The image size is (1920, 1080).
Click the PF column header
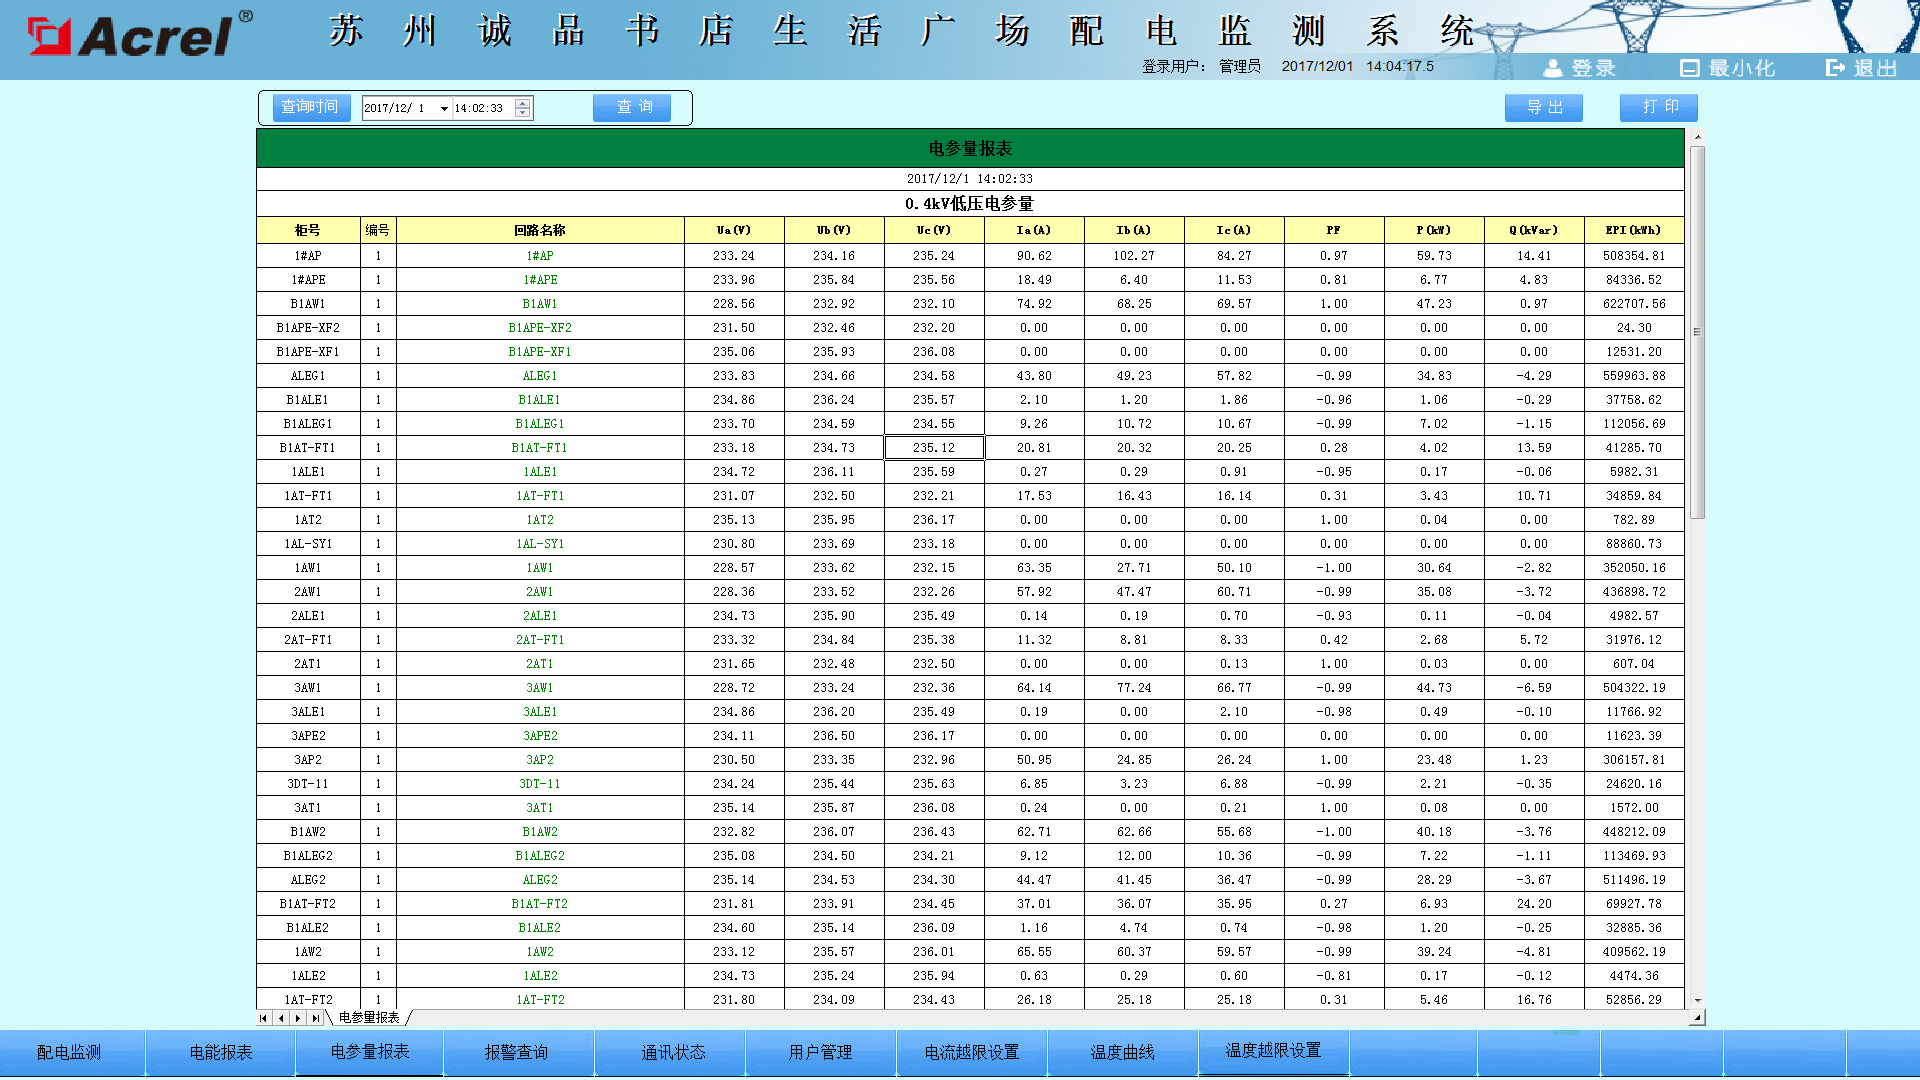coord(1334,230)
